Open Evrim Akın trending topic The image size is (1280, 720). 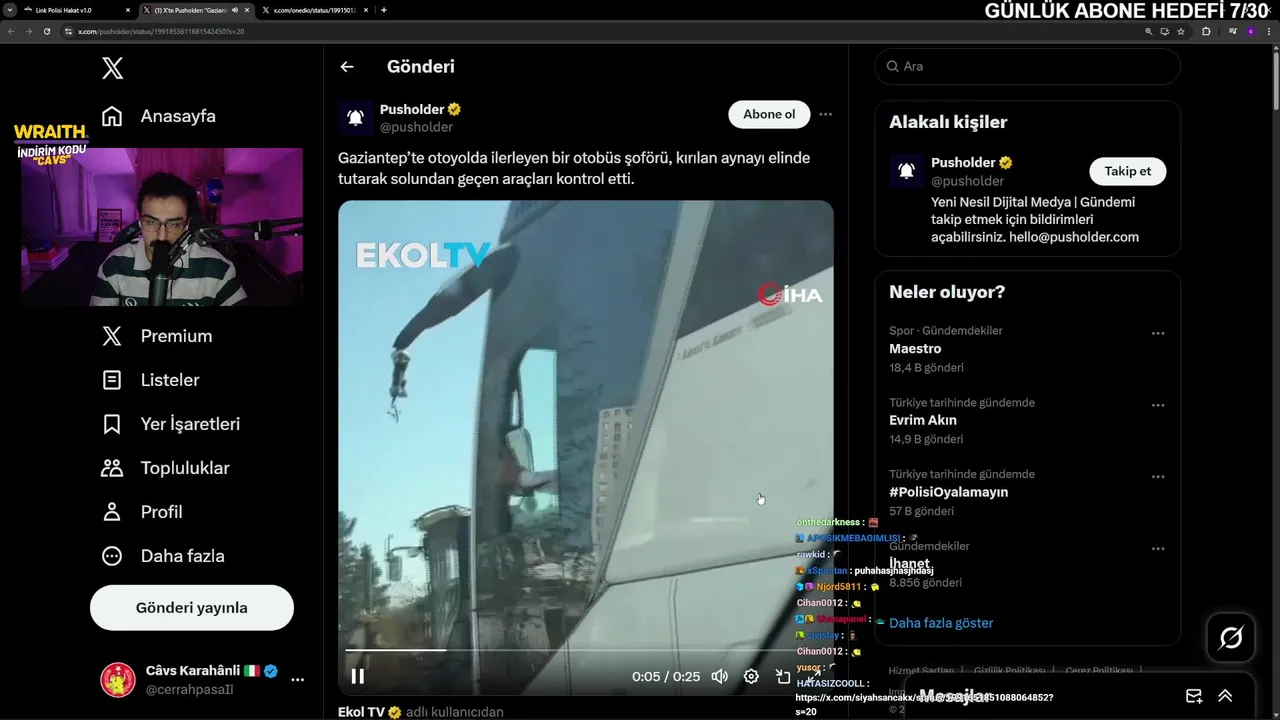point(923,420)
